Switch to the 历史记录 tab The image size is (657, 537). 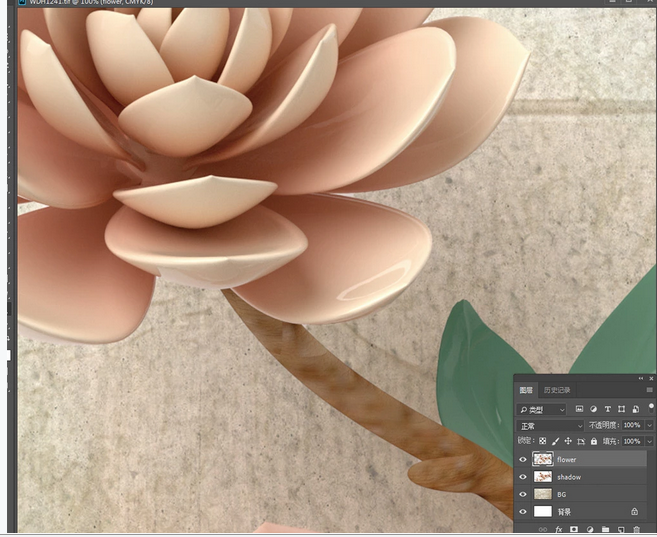pos(555,390)
